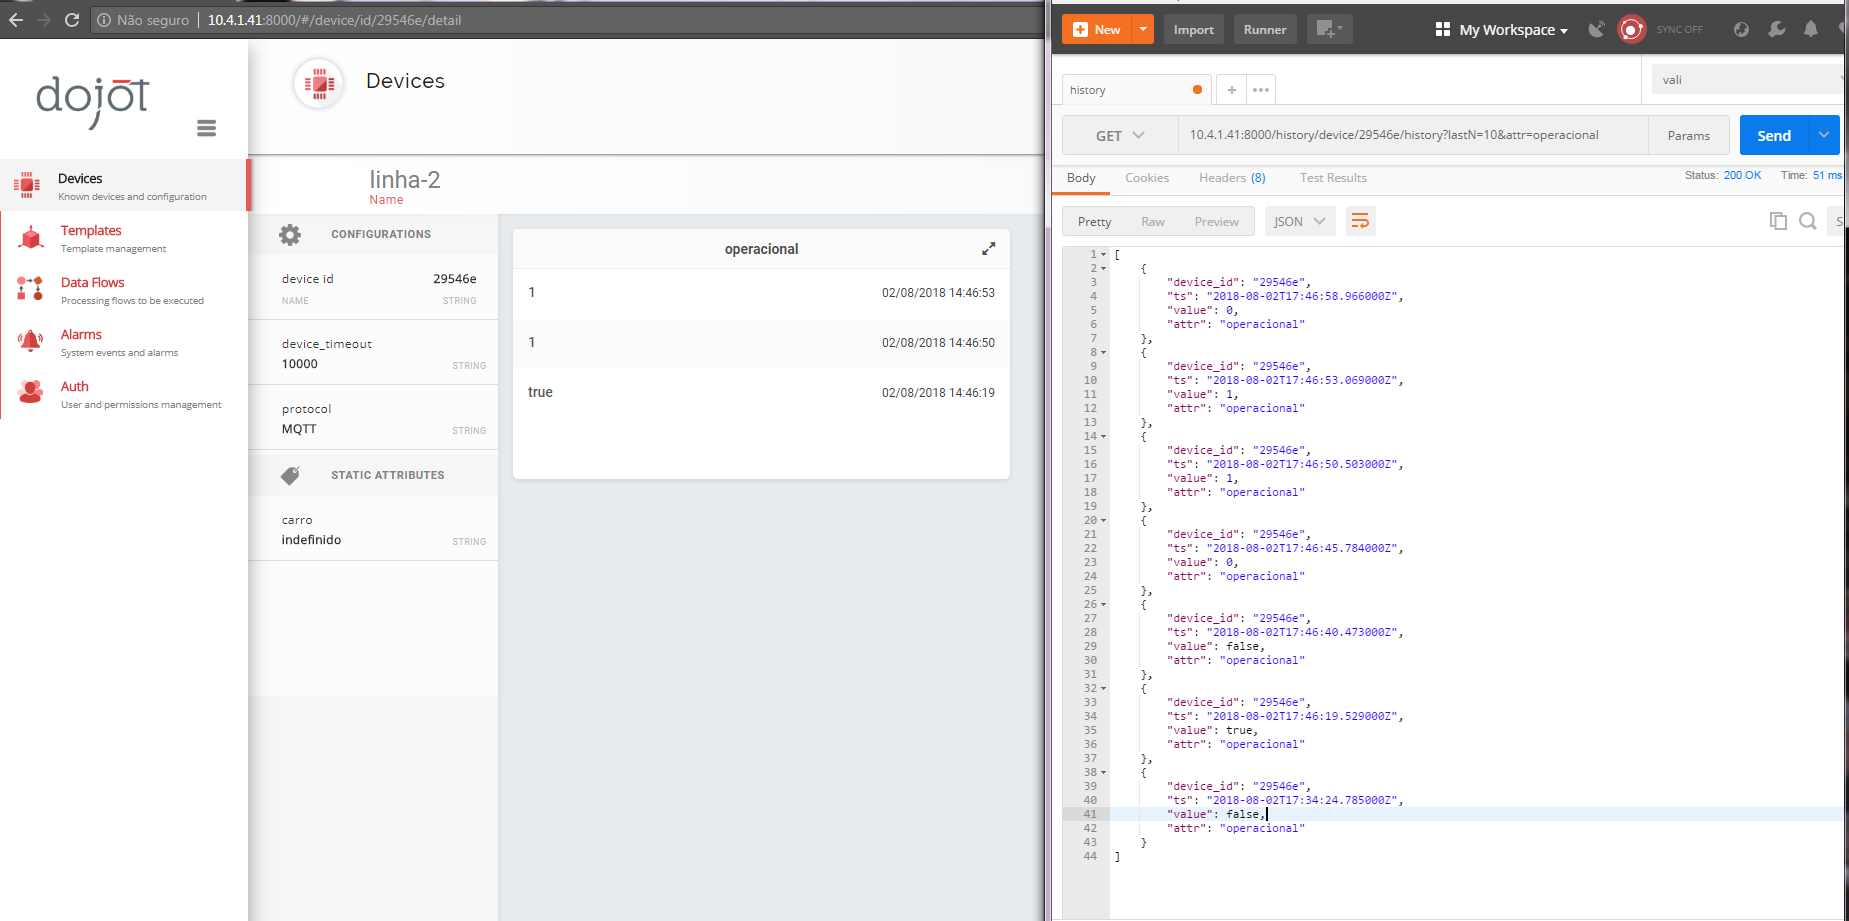Add a new request tab
1849x921 pixels.
click(x=1231, y=90)
